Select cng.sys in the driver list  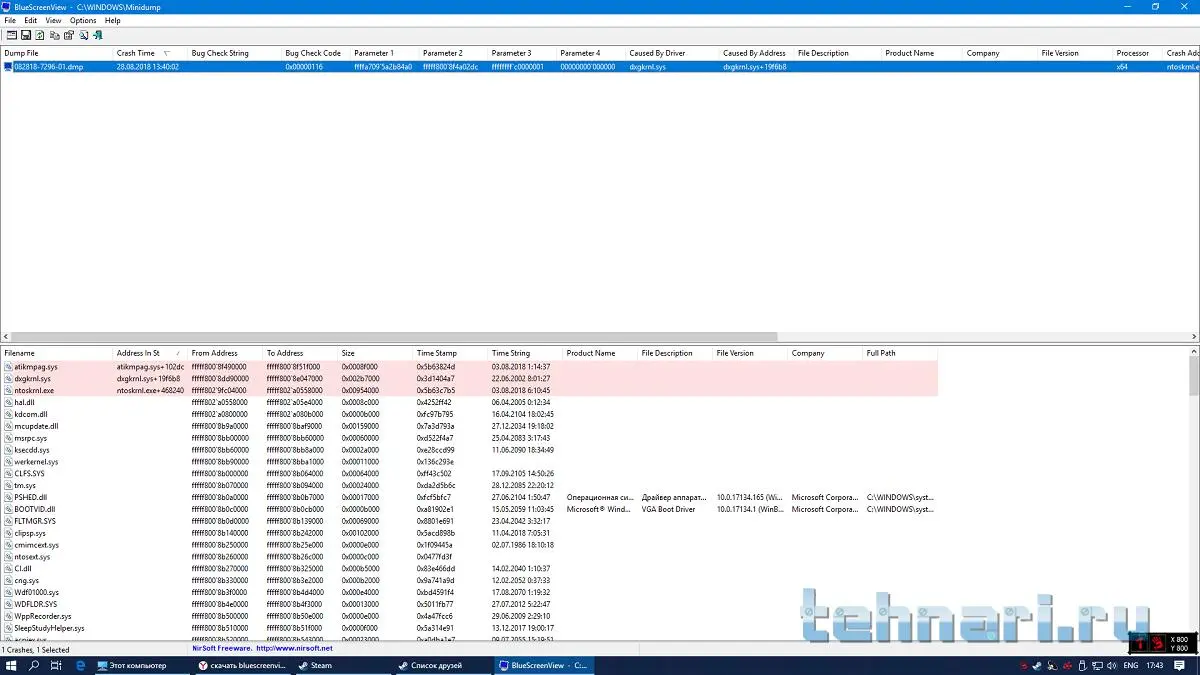(27, 580)
